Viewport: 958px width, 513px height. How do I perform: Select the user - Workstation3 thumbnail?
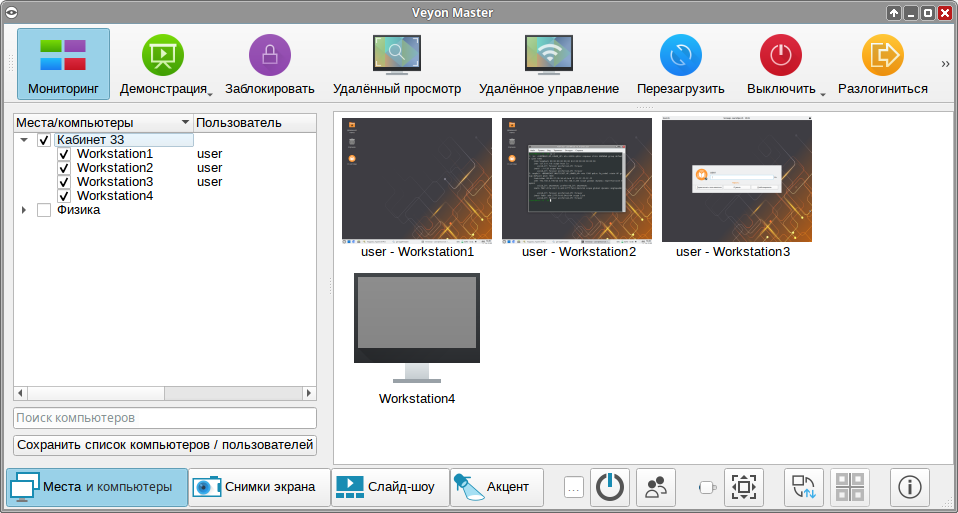point(737,188)
